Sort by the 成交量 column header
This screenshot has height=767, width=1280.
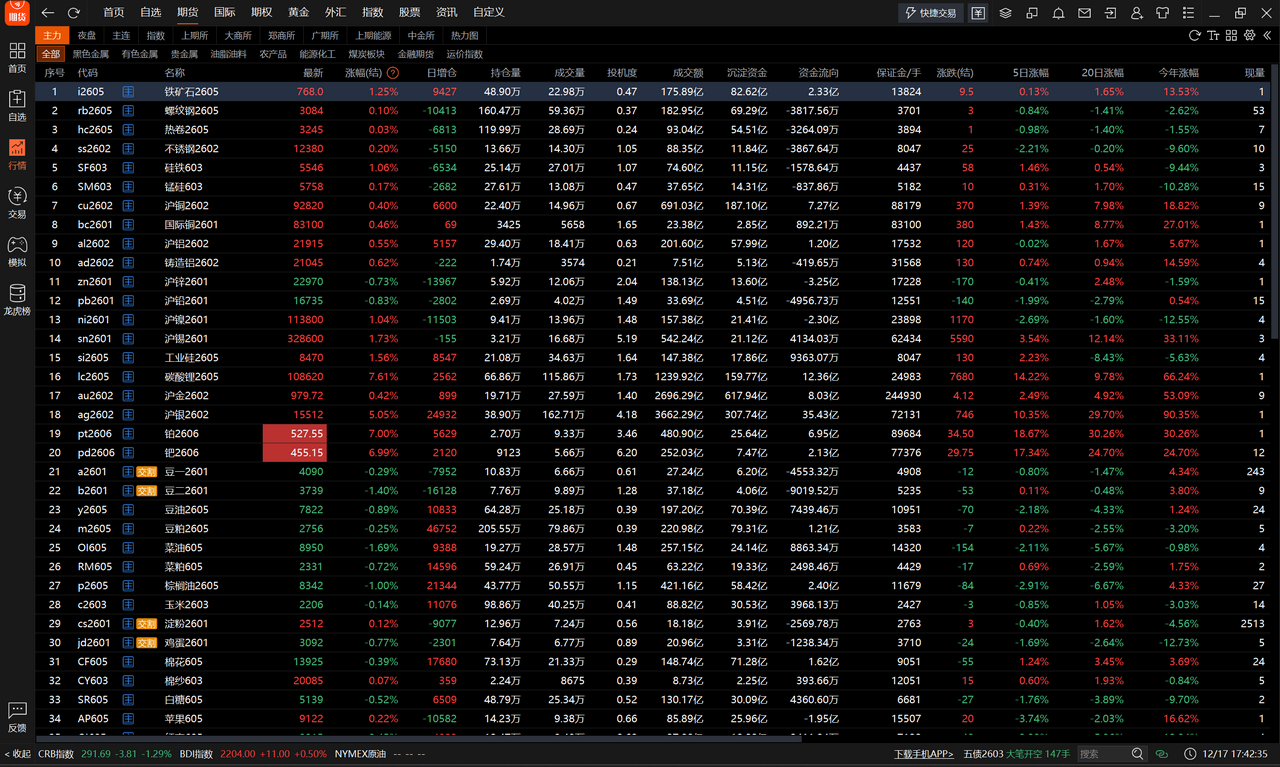click(569, 73)
